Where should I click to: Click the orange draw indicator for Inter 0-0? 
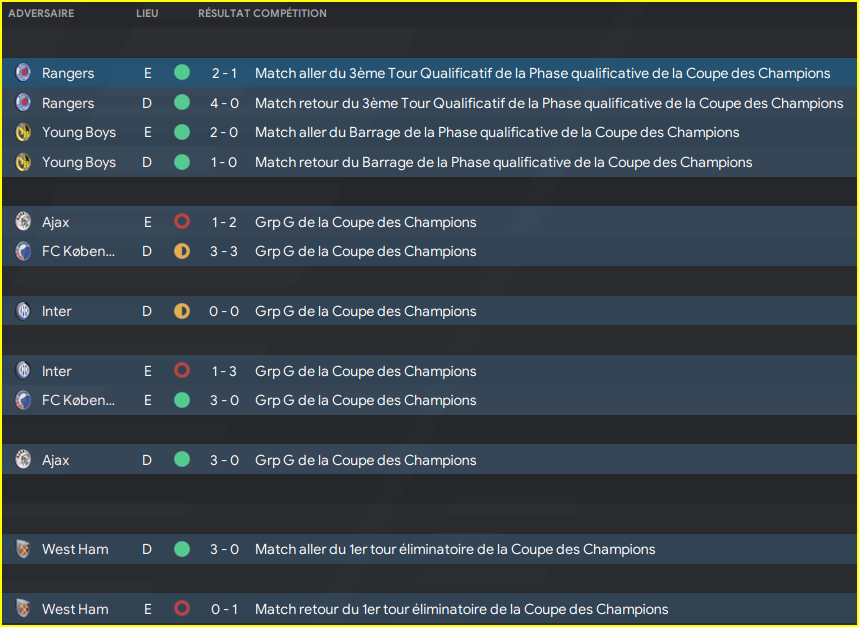tap(181, 311)
